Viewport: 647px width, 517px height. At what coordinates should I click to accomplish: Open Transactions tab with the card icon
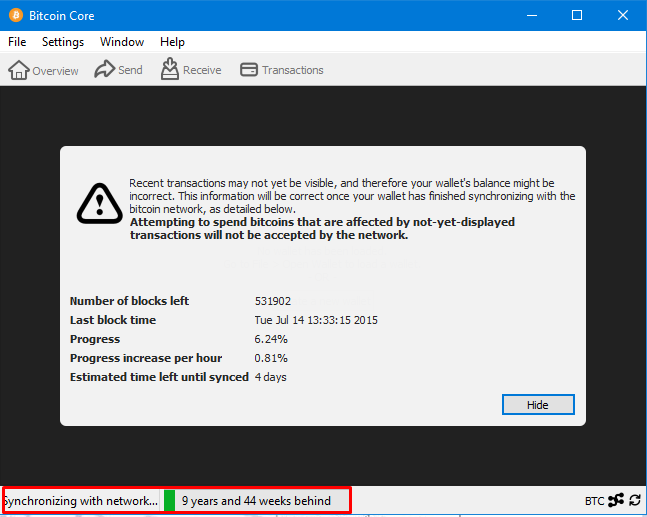coord(282,70)
